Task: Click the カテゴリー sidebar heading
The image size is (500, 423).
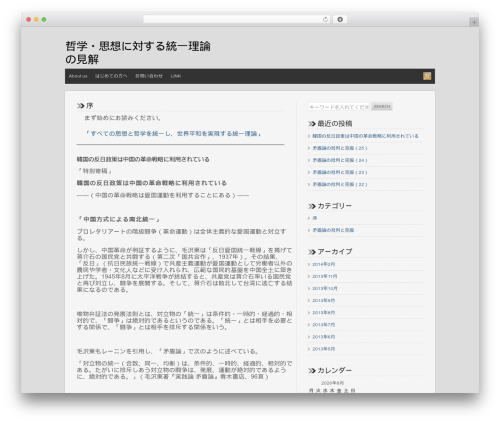Action: tap(334, 206)
